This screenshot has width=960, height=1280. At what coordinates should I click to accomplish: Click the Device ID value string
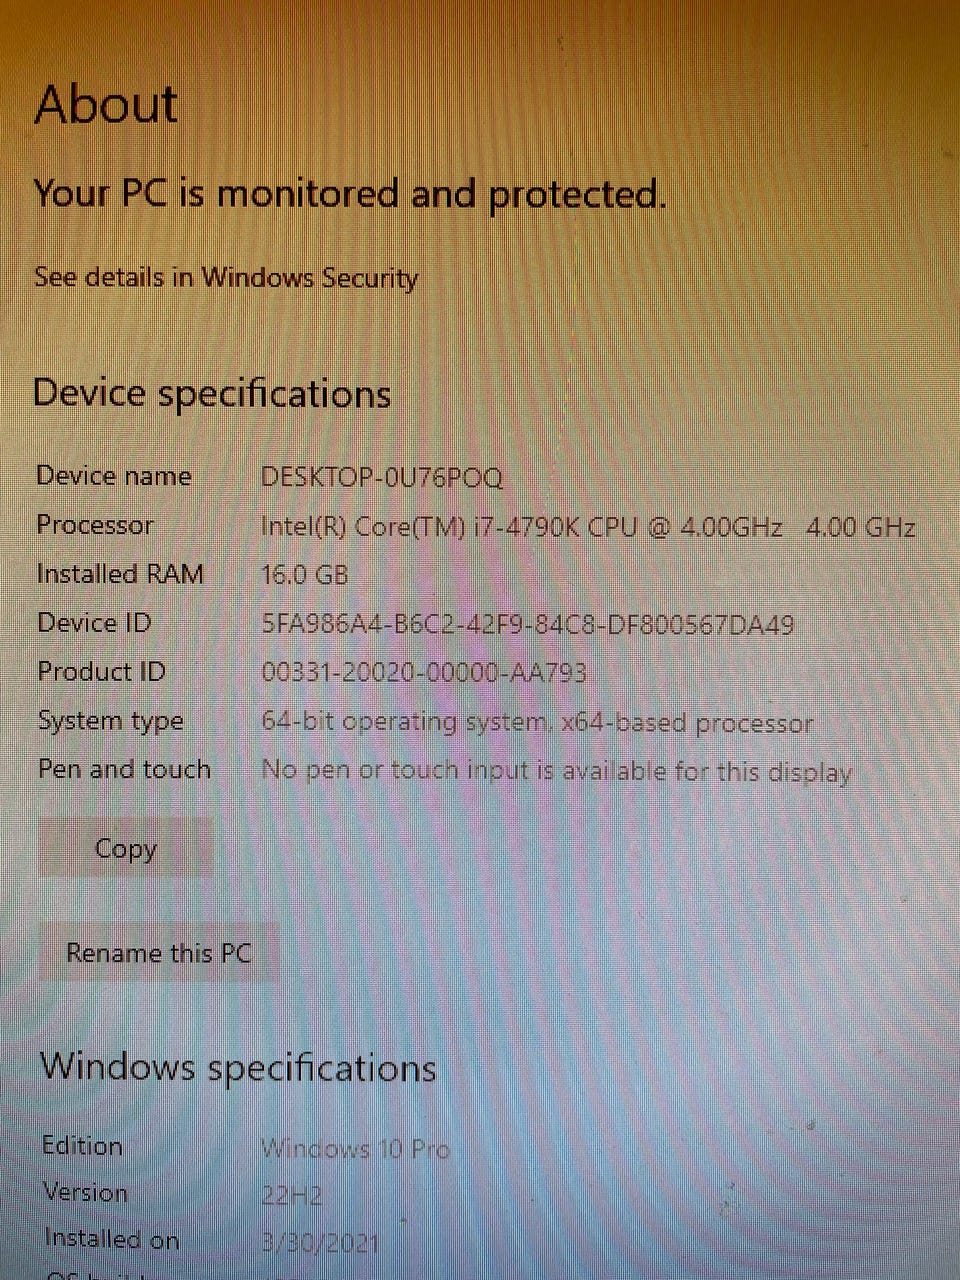[527, 624]
